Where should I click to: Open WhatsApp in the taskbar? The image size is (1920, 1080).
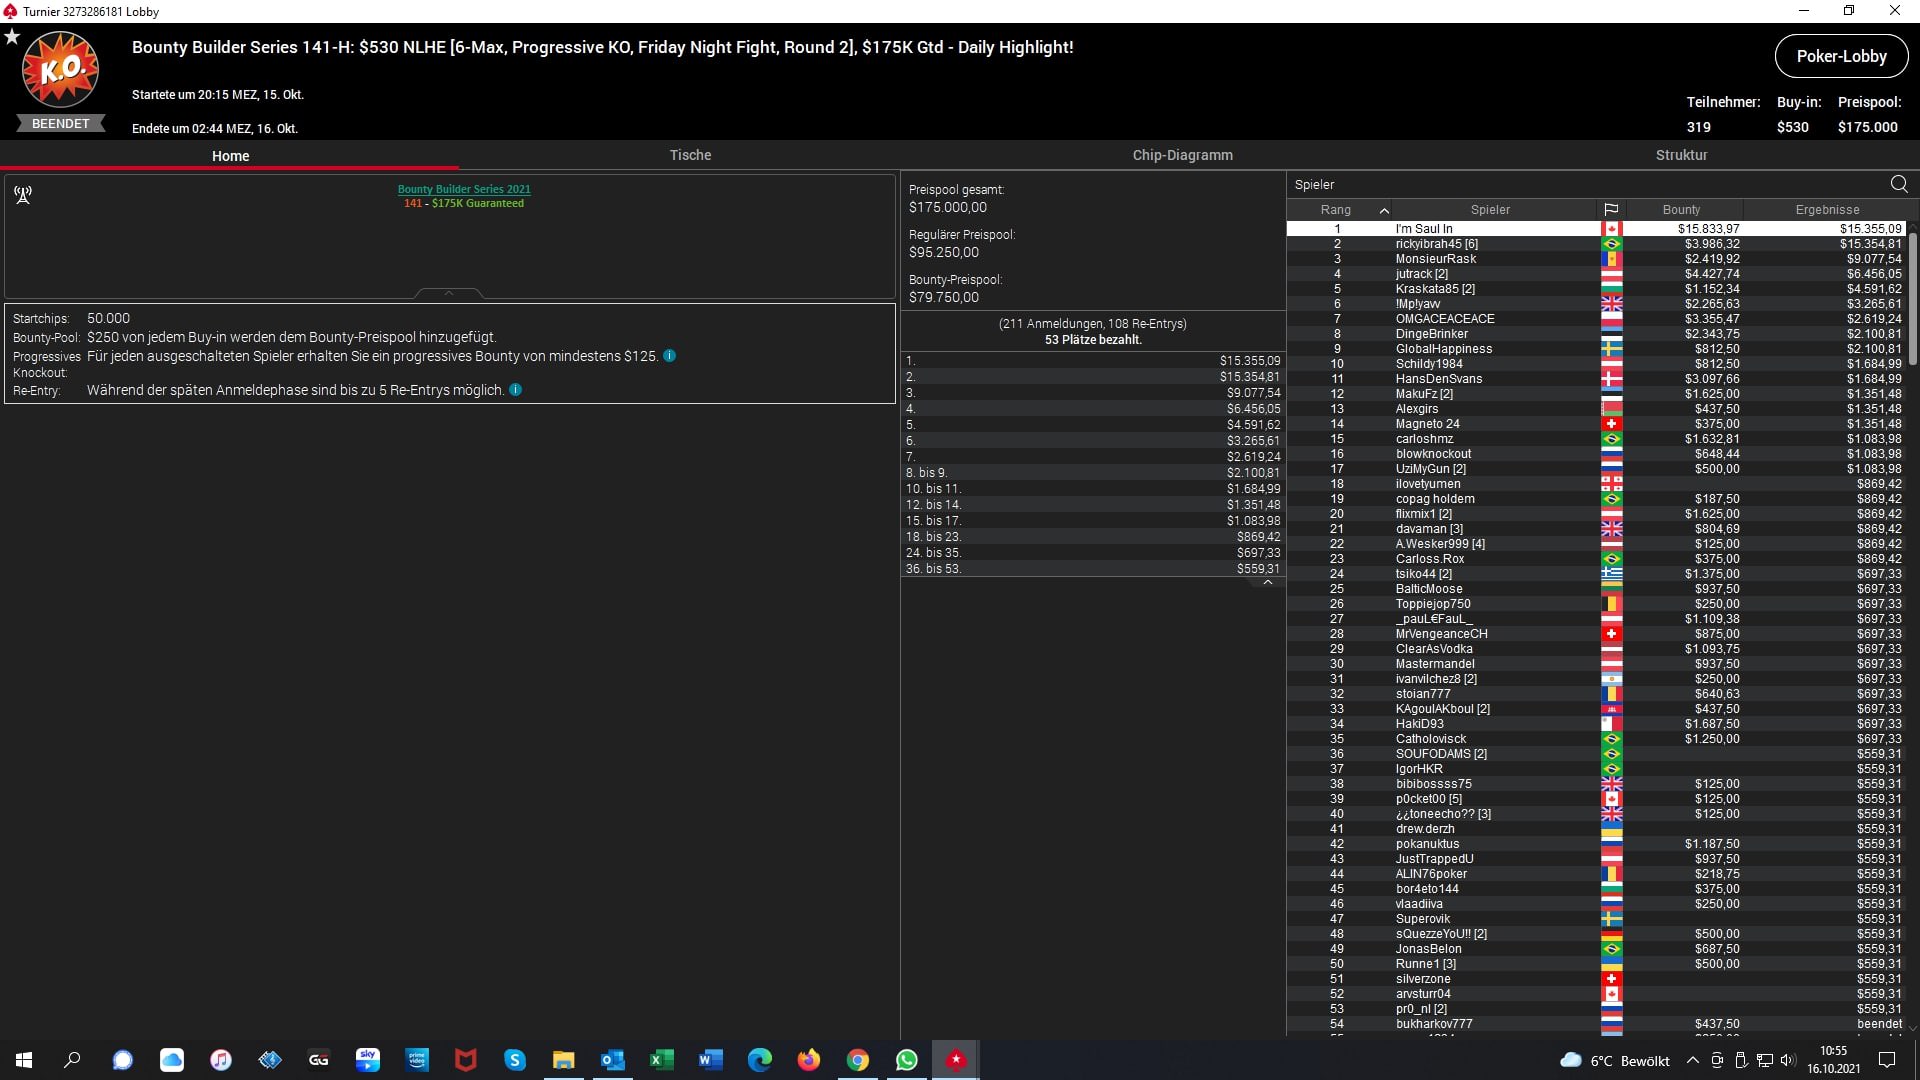pos(907,1060)
